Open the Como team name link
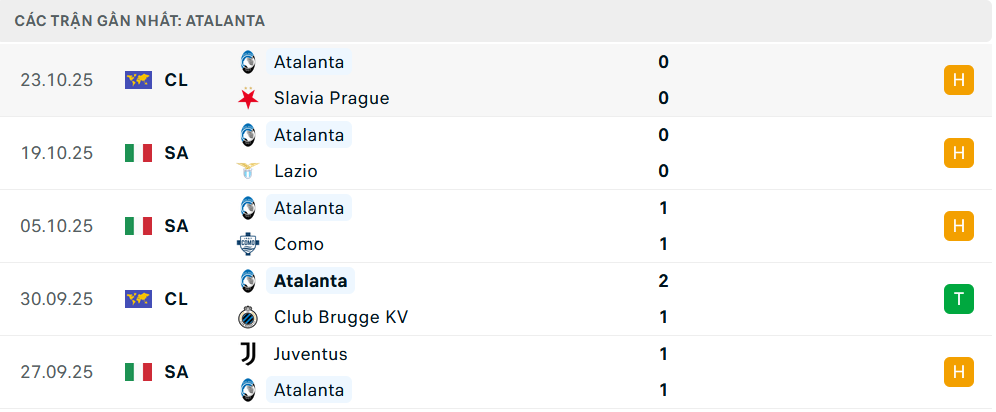 pos(298,244)
